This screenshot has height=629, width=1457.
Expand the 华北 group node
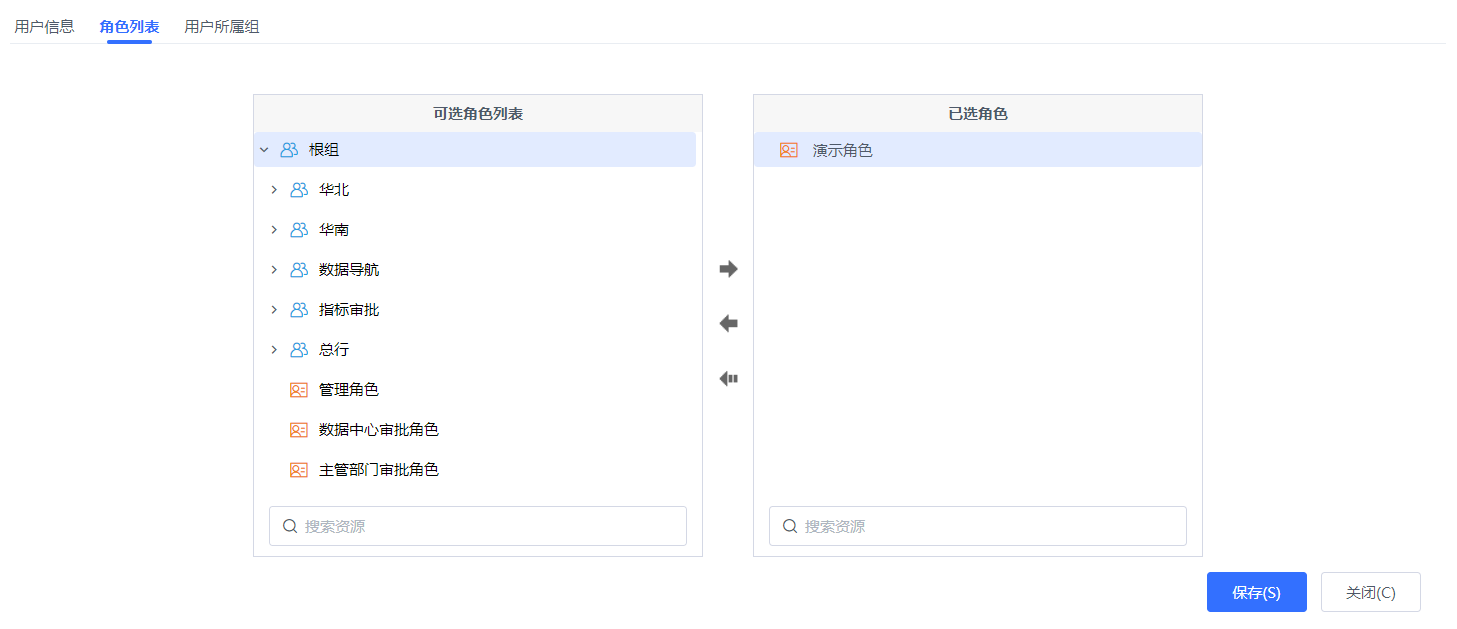(274, 190)
